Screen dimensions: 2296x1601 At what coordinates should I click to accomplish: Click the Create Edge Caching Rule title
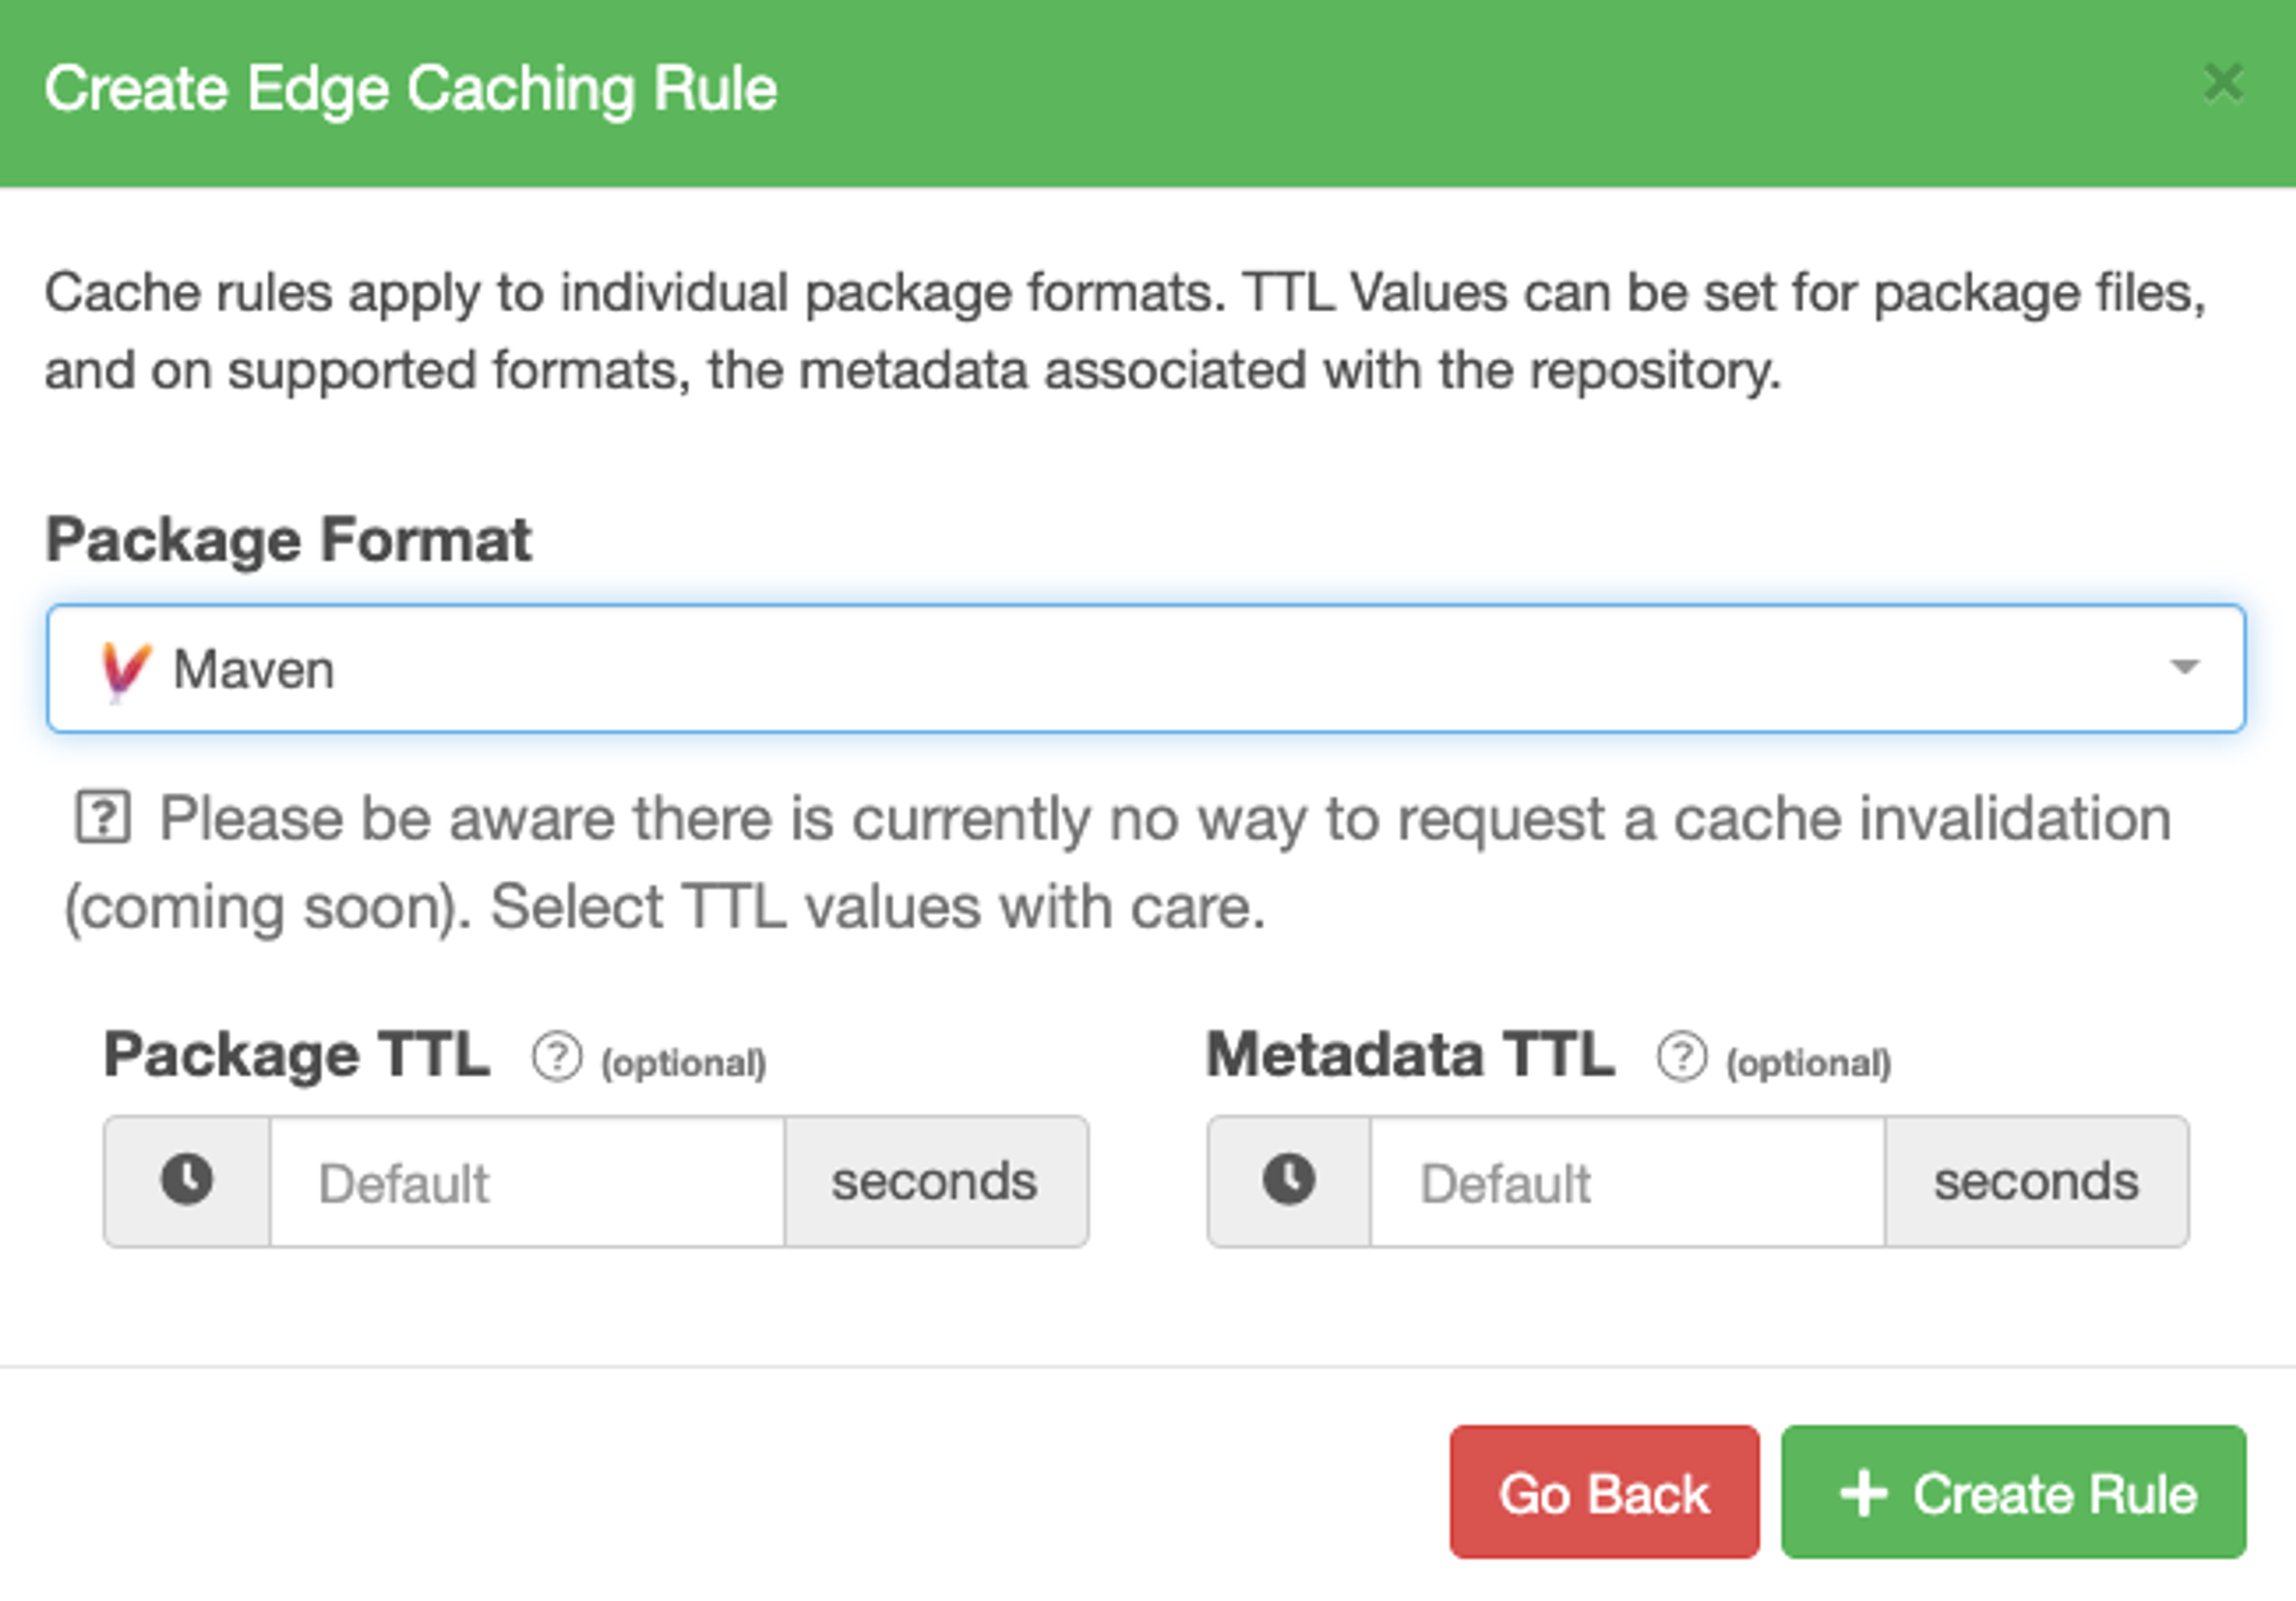(x=411, y=89)
